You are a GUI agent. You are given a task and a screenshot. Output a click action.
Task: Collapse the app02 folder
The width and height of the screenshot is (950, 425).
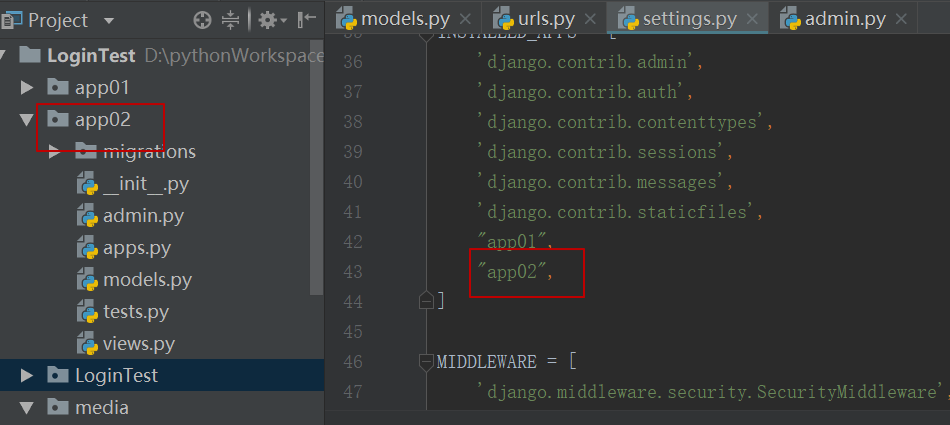(x=27, y=120)
